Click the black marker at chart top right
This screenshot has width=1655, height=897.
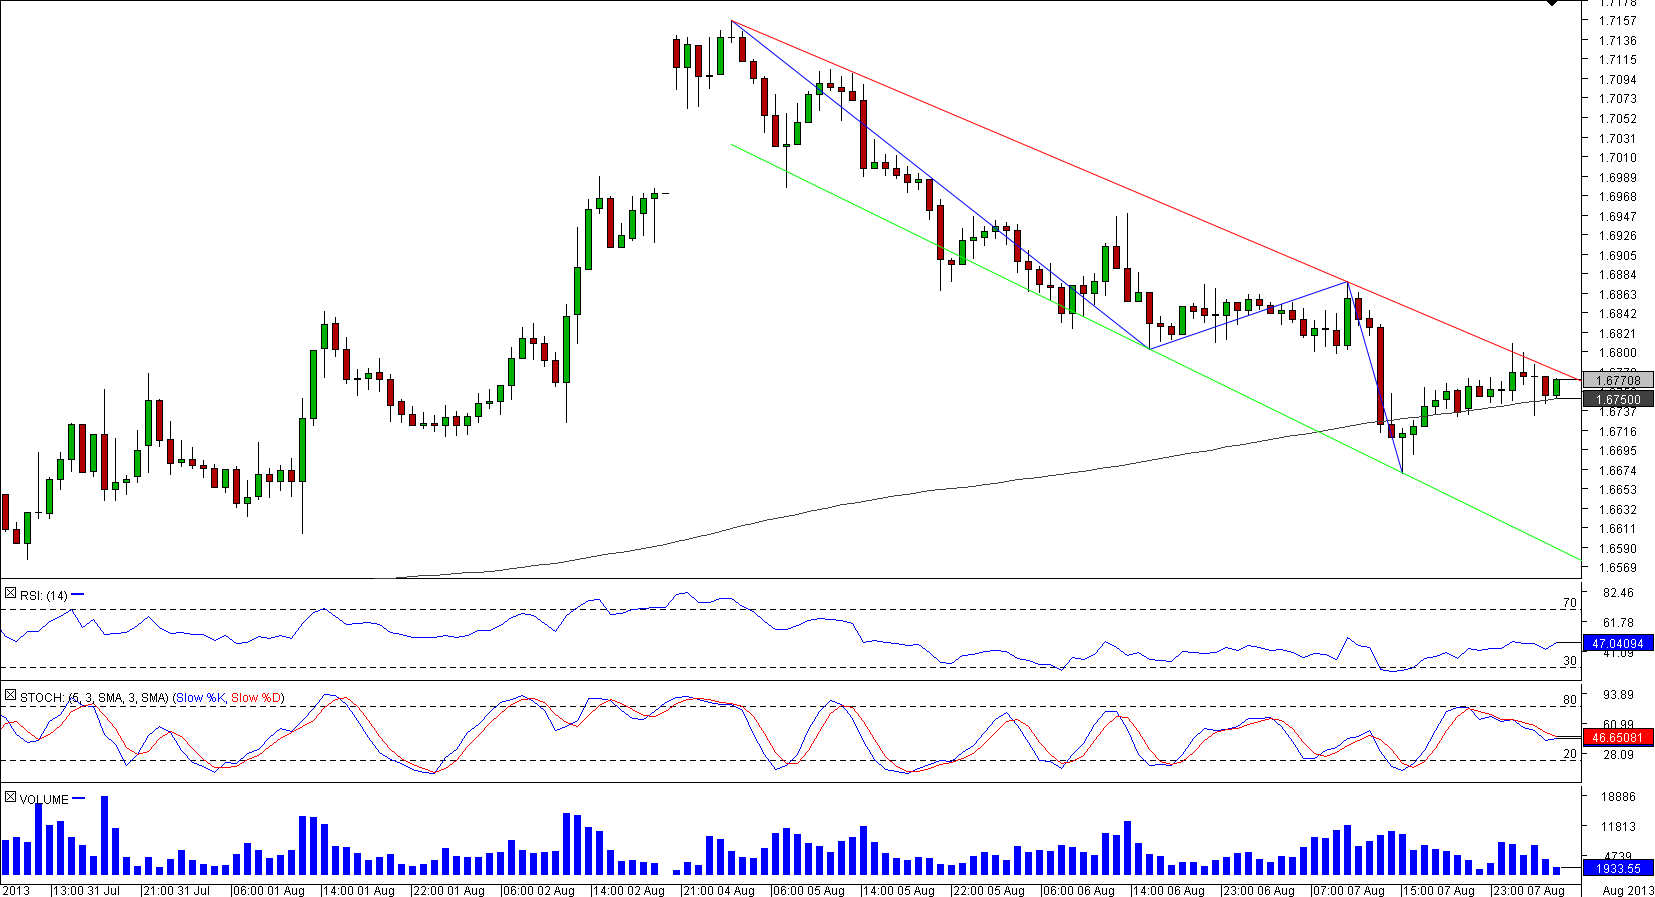tap(1551, 3)
